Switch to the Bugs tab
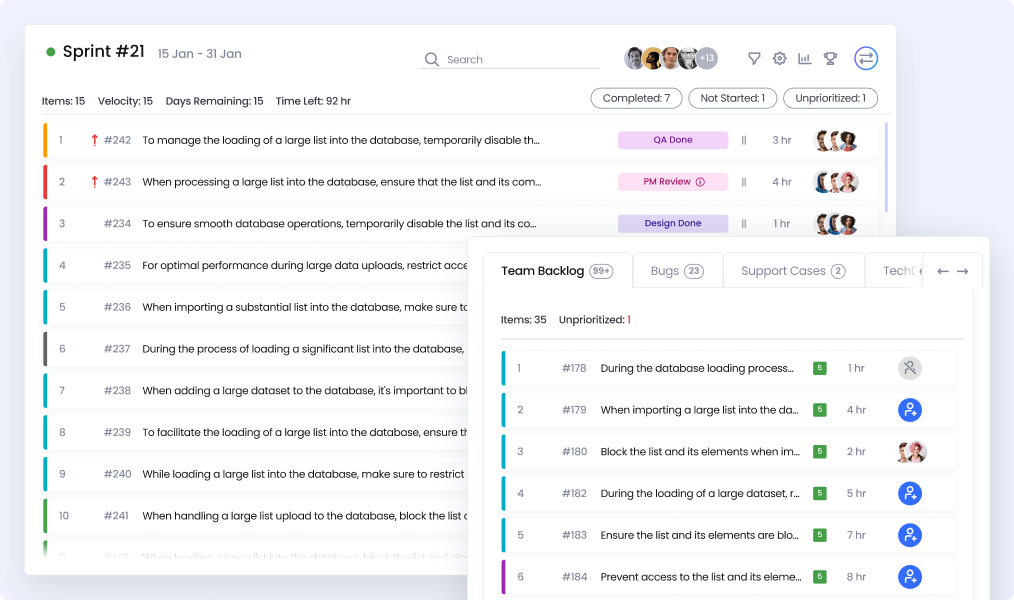Screen dimensions: 1014x600 point(677,271)
